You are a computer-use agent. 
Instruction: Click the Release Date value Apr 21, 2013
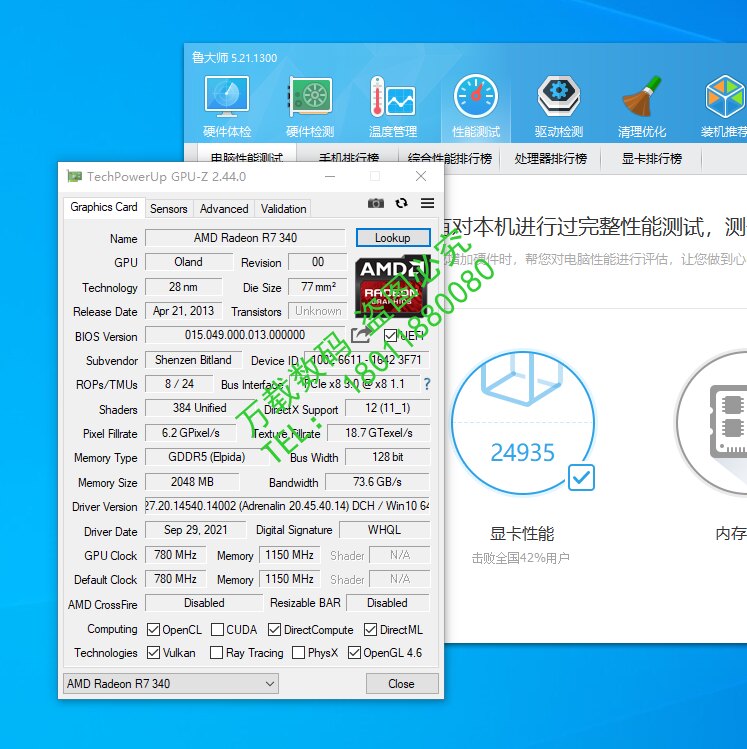(183, 311)
